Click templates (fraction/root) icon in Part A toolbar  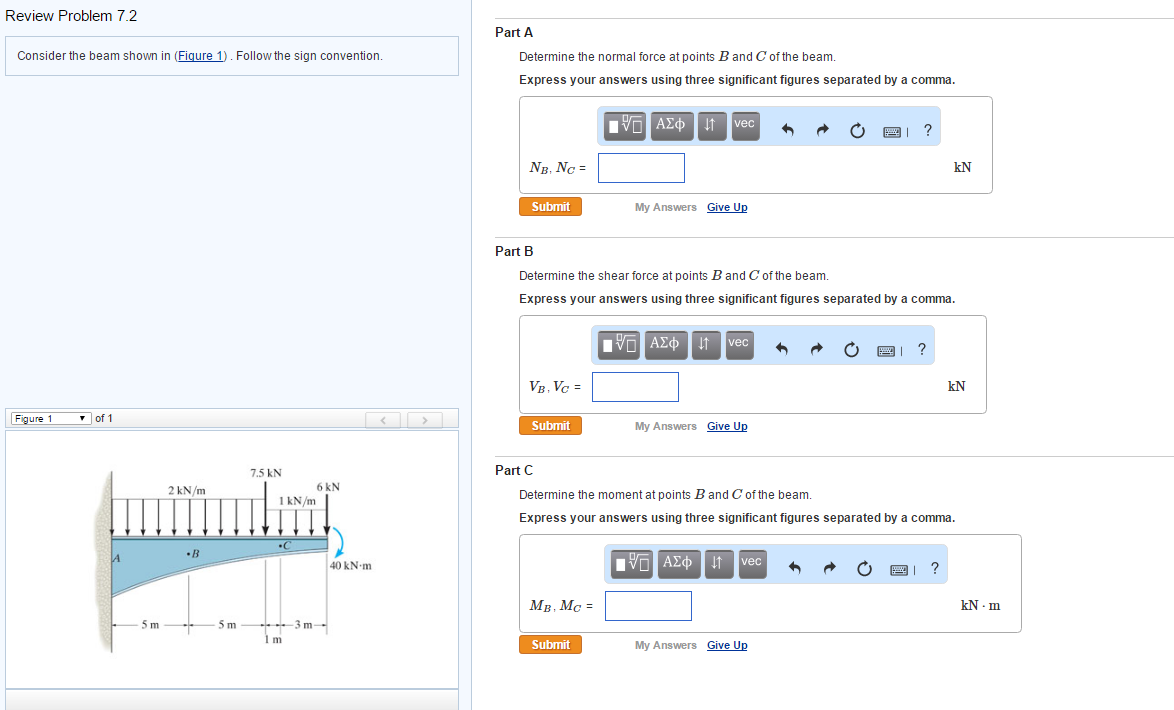coord(625,126)
